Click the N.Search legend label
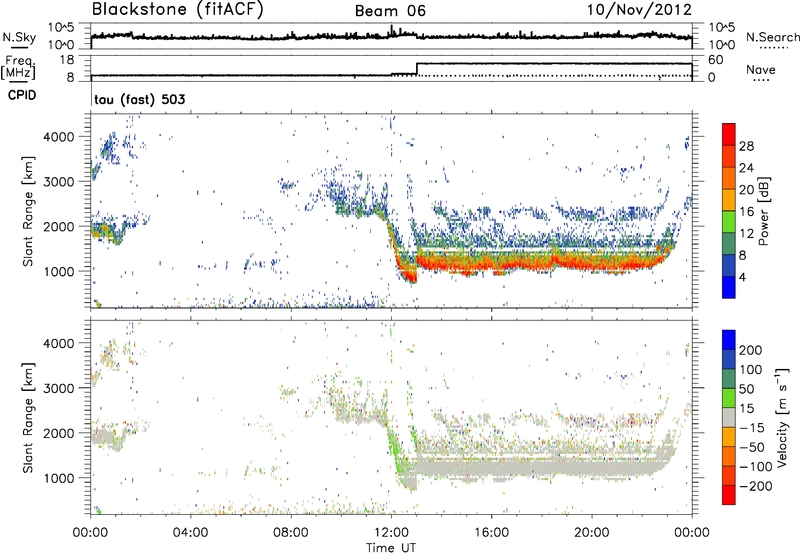 [772, 37]
